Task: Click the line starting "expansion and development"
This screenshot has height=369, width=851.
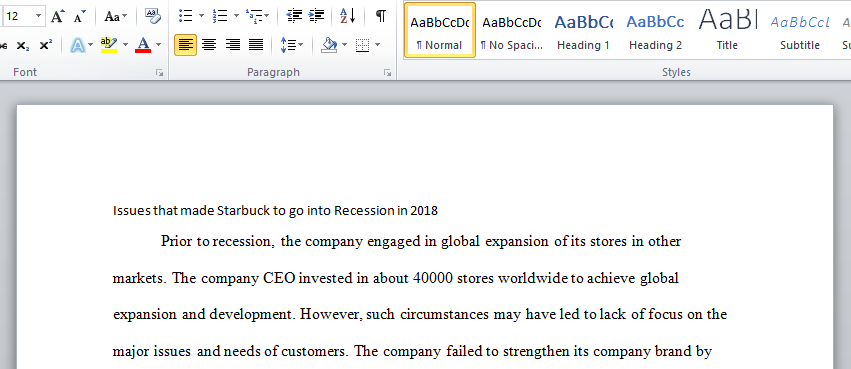Action: click(420, 315)
